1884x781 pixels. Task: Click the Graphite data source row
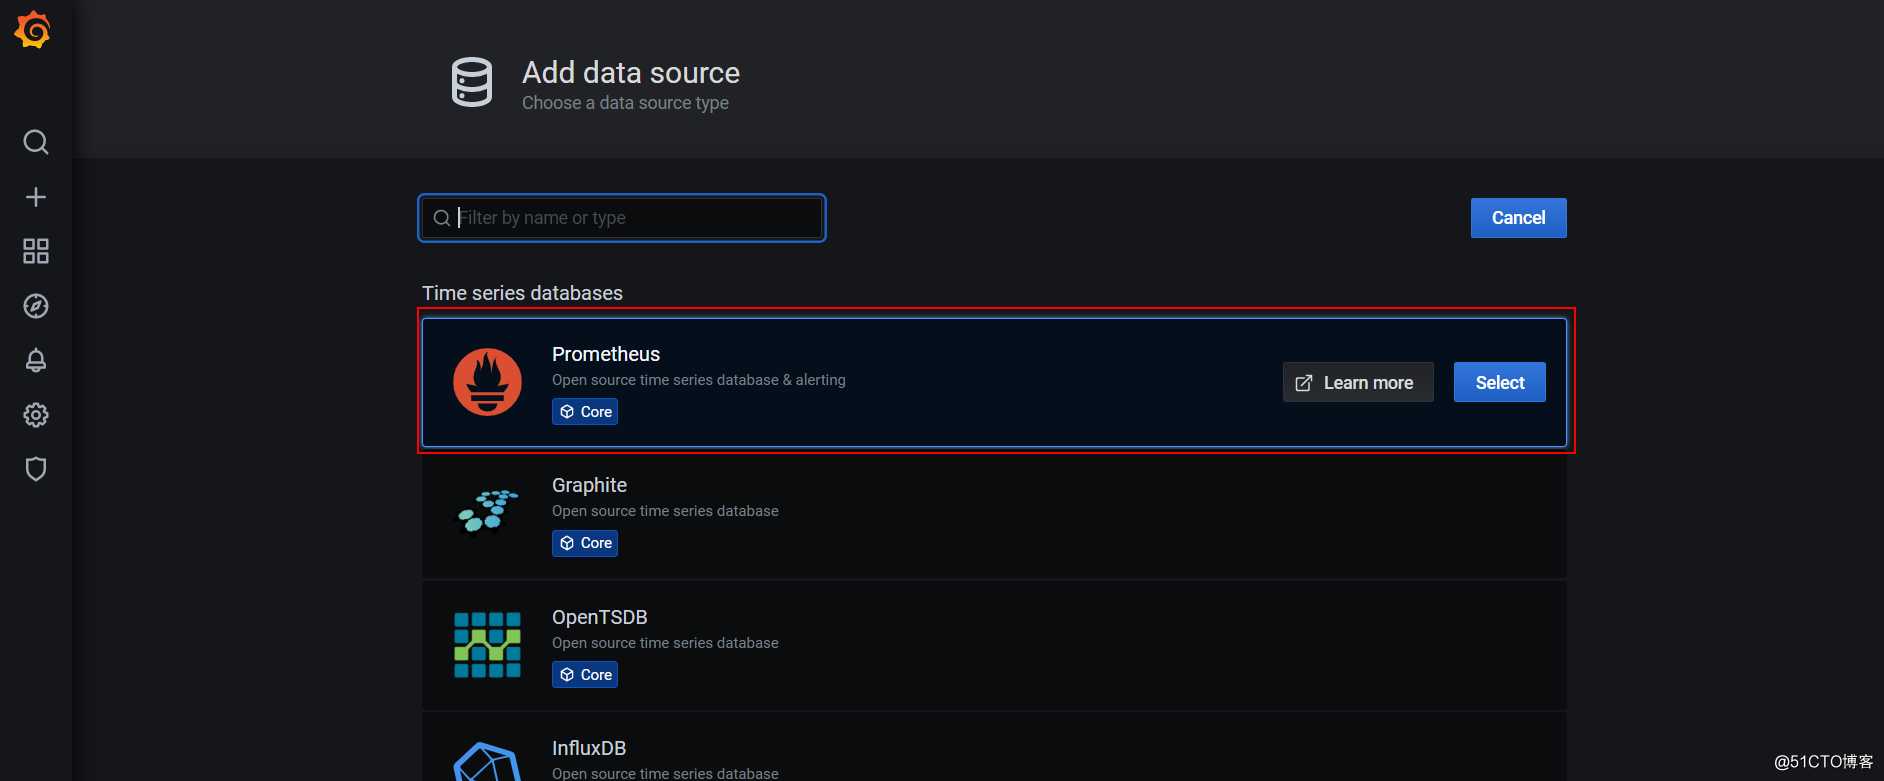994,514
